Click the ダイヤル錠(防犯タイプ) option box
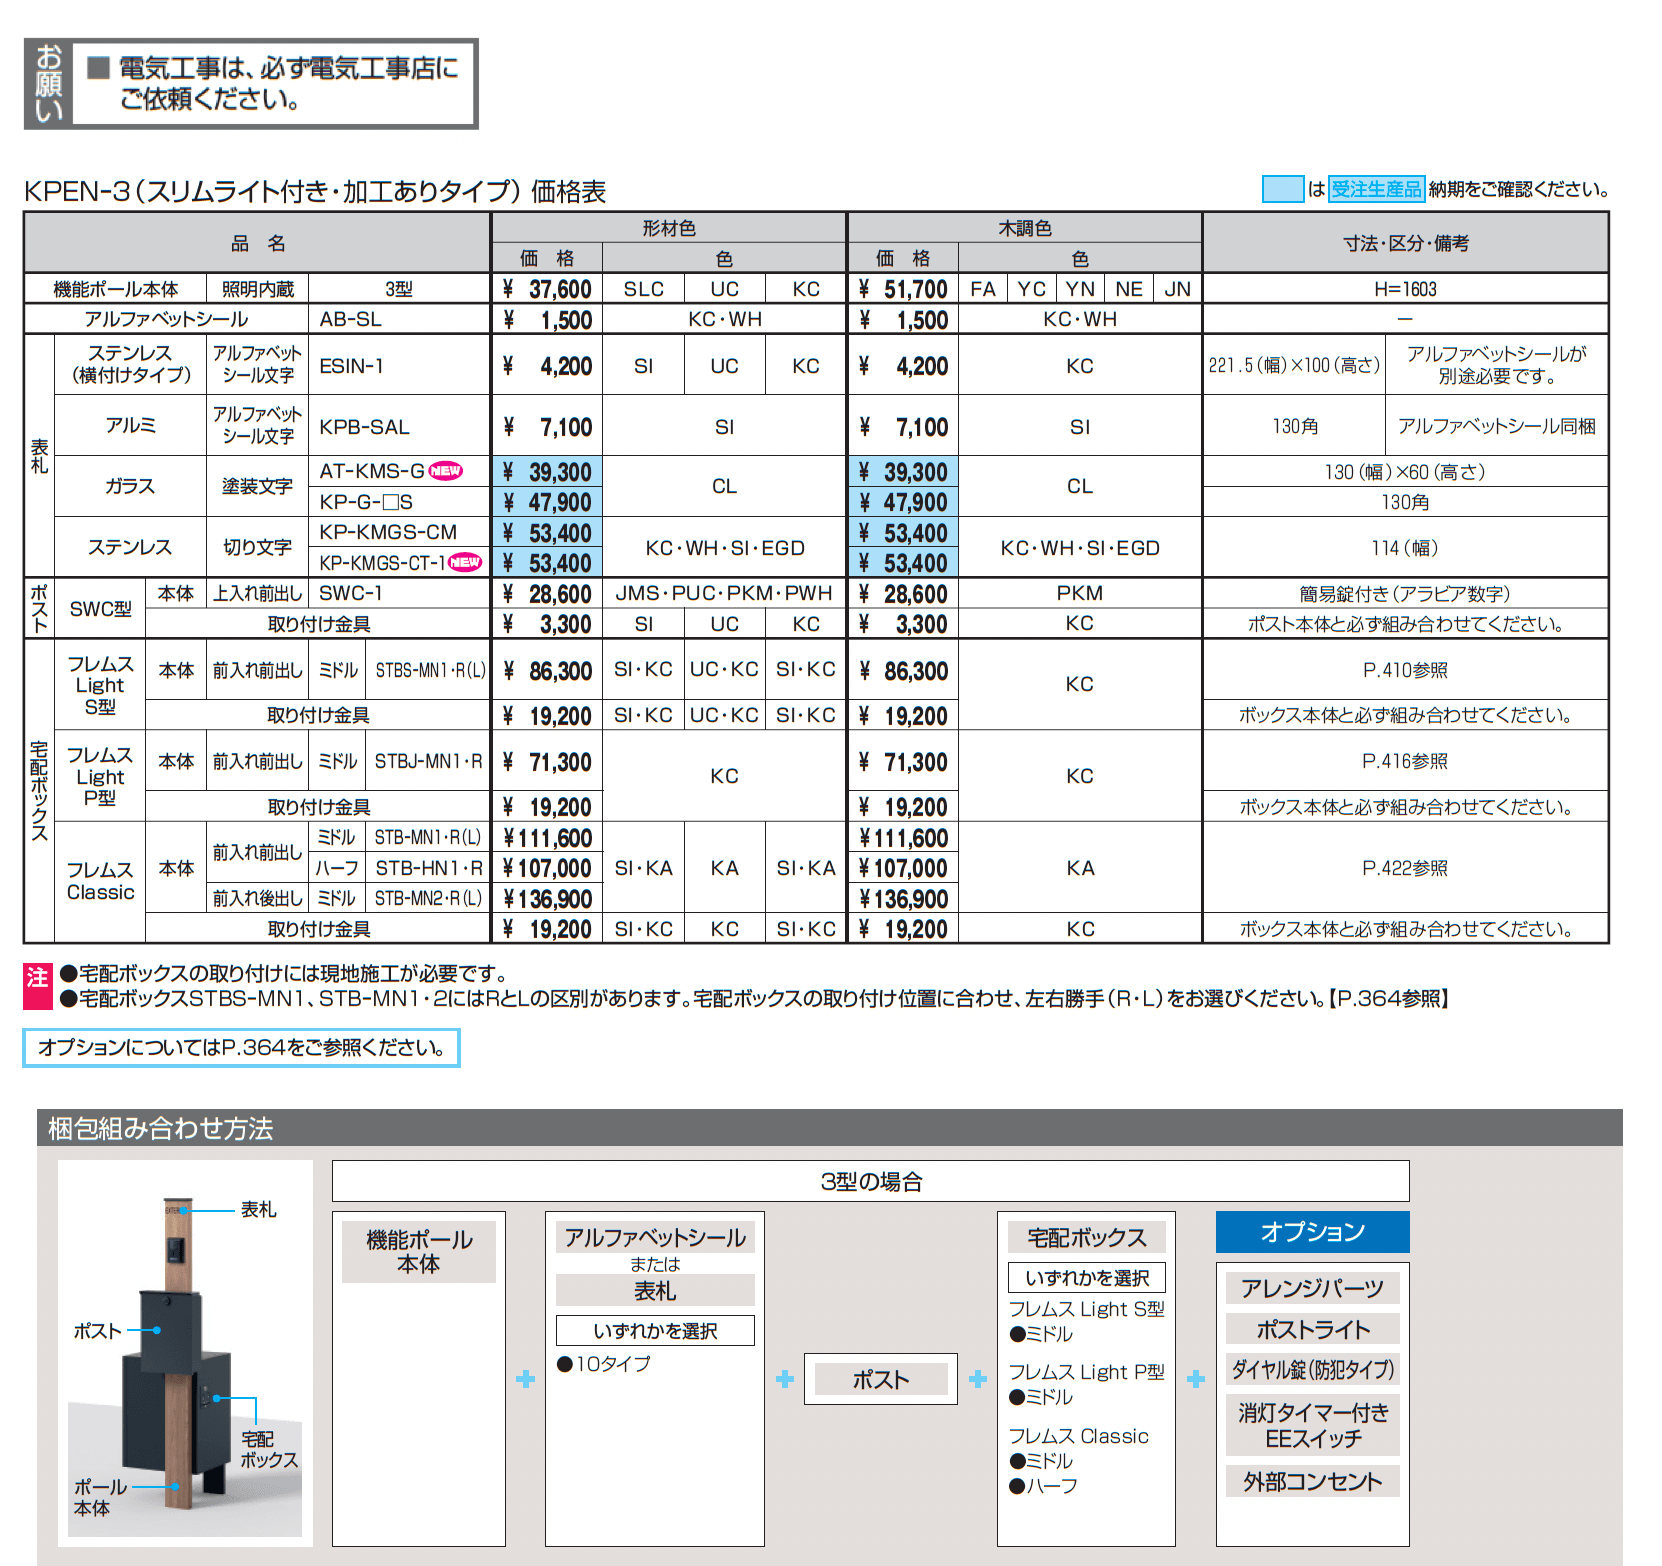Image resolution: width=1662 pixels, height=1566 pixels. pyautogui.click(x=1312, y=1369)
